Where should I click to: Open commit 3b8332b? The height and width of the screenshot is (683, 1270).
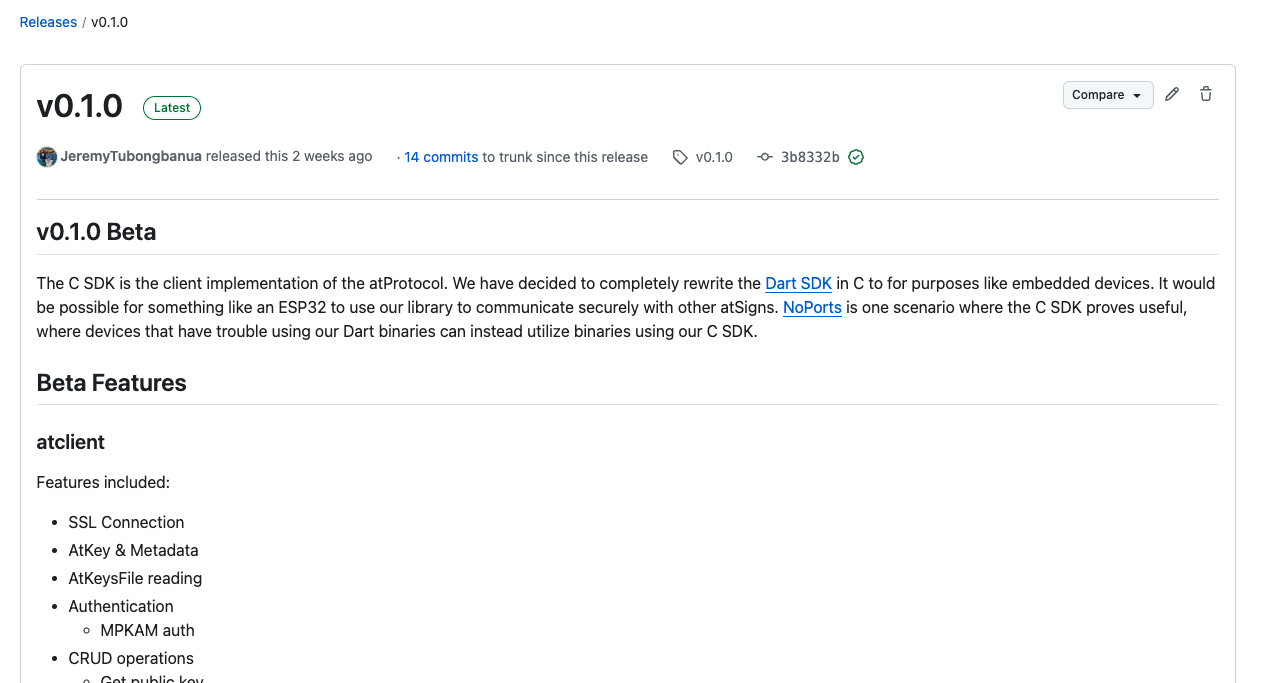[x=810, y=157]
